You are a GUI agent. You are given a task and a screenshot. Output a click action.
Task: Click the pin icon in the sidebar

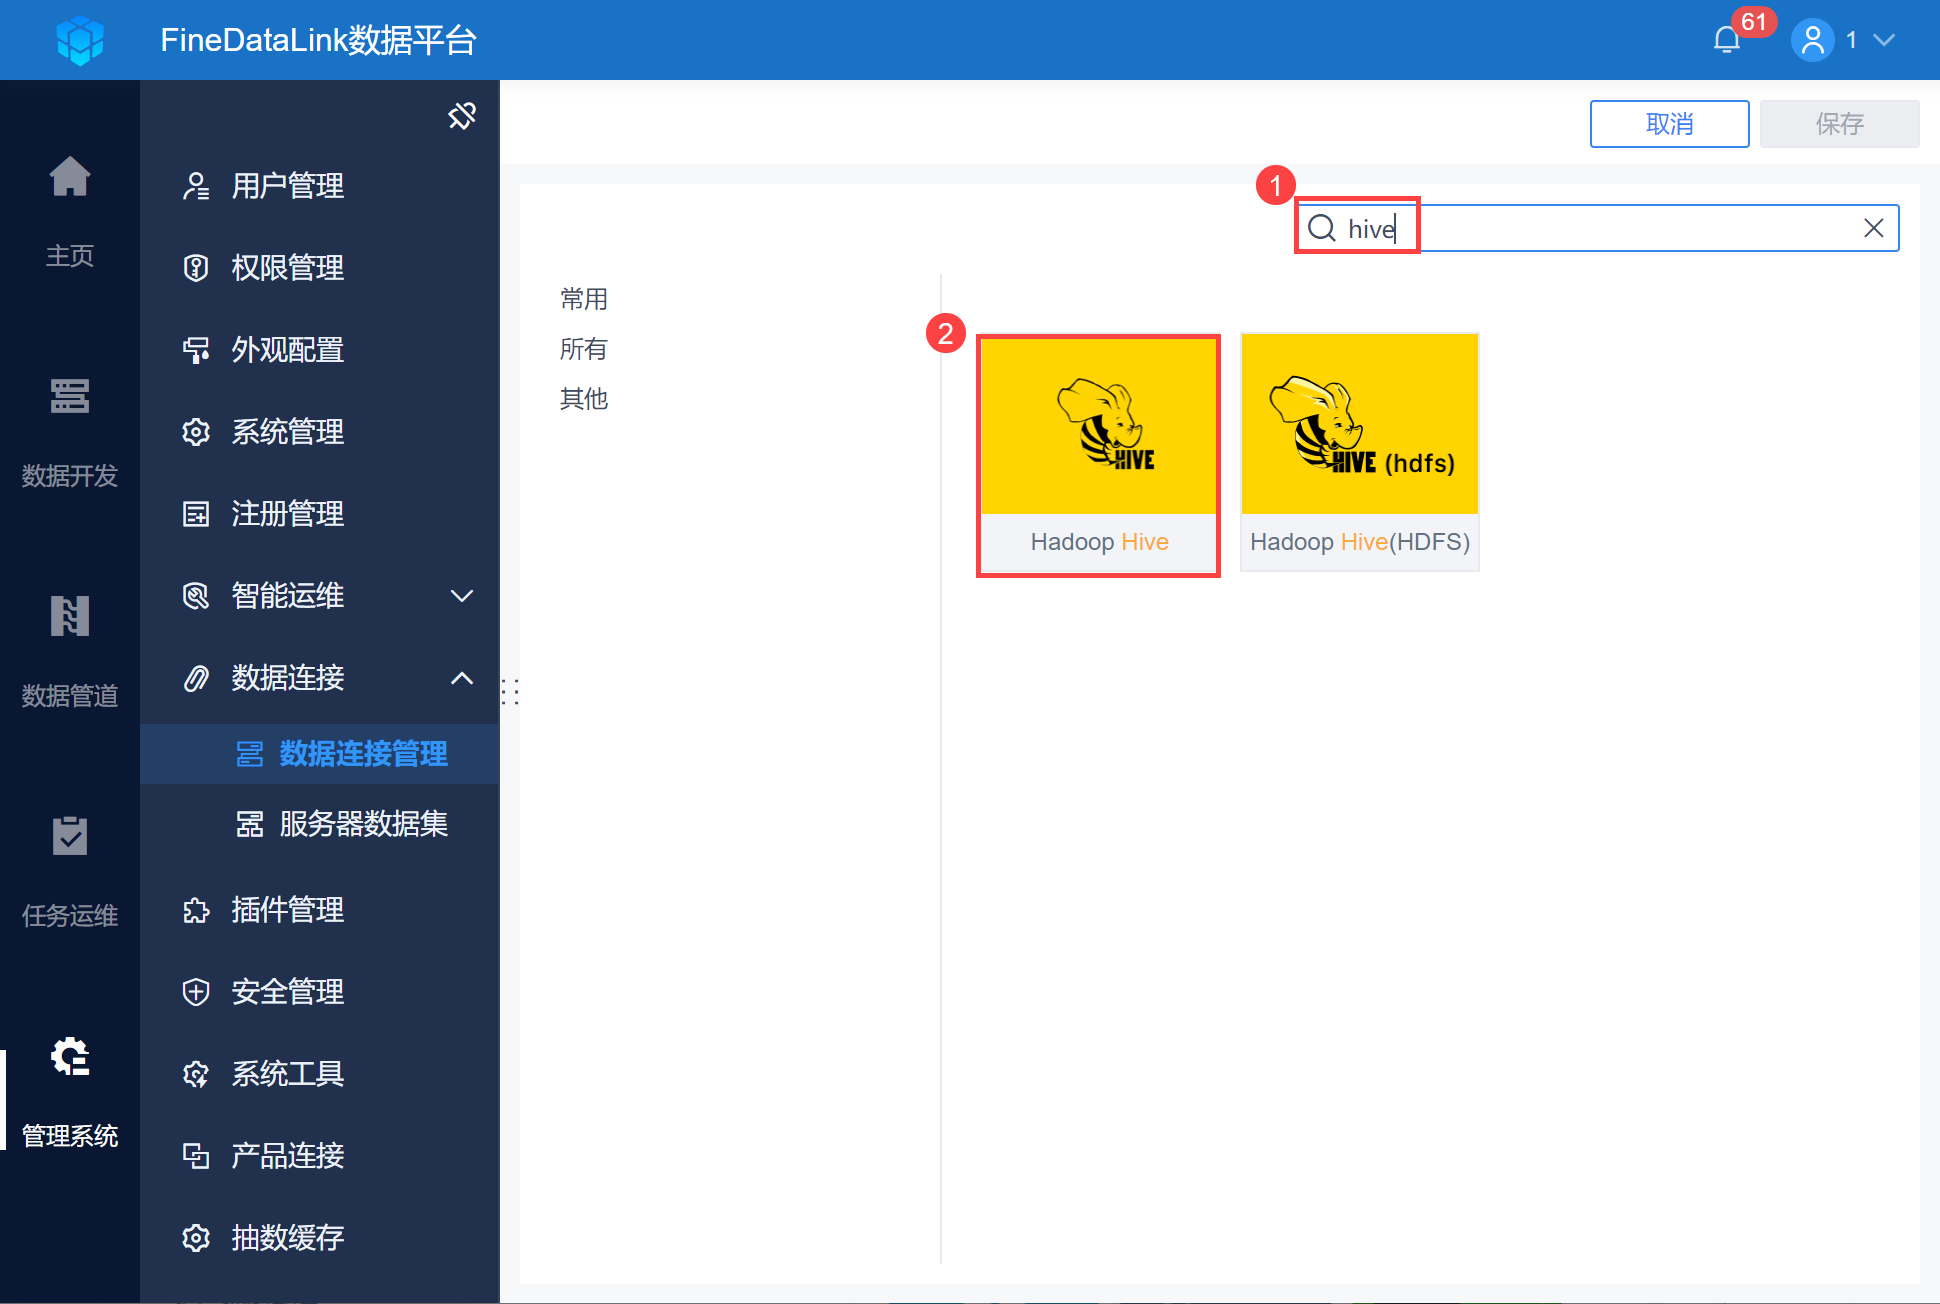pos(462,116)
